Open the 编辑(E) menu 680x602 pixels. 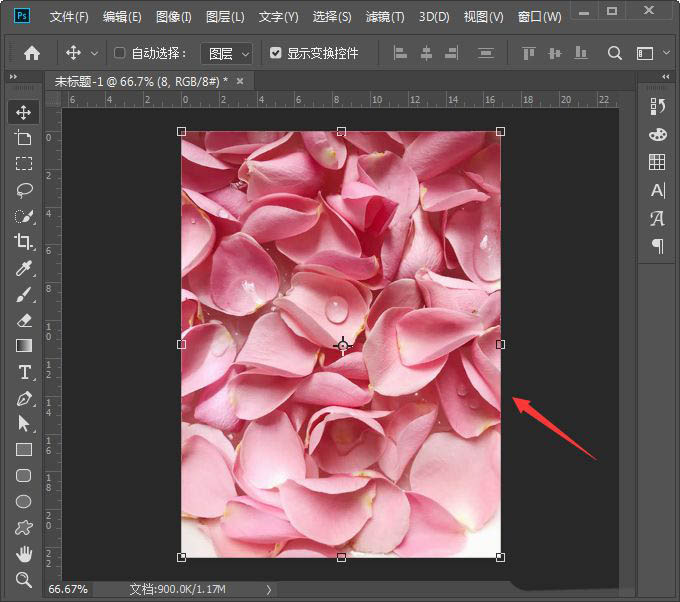click(x=122, y=17)
